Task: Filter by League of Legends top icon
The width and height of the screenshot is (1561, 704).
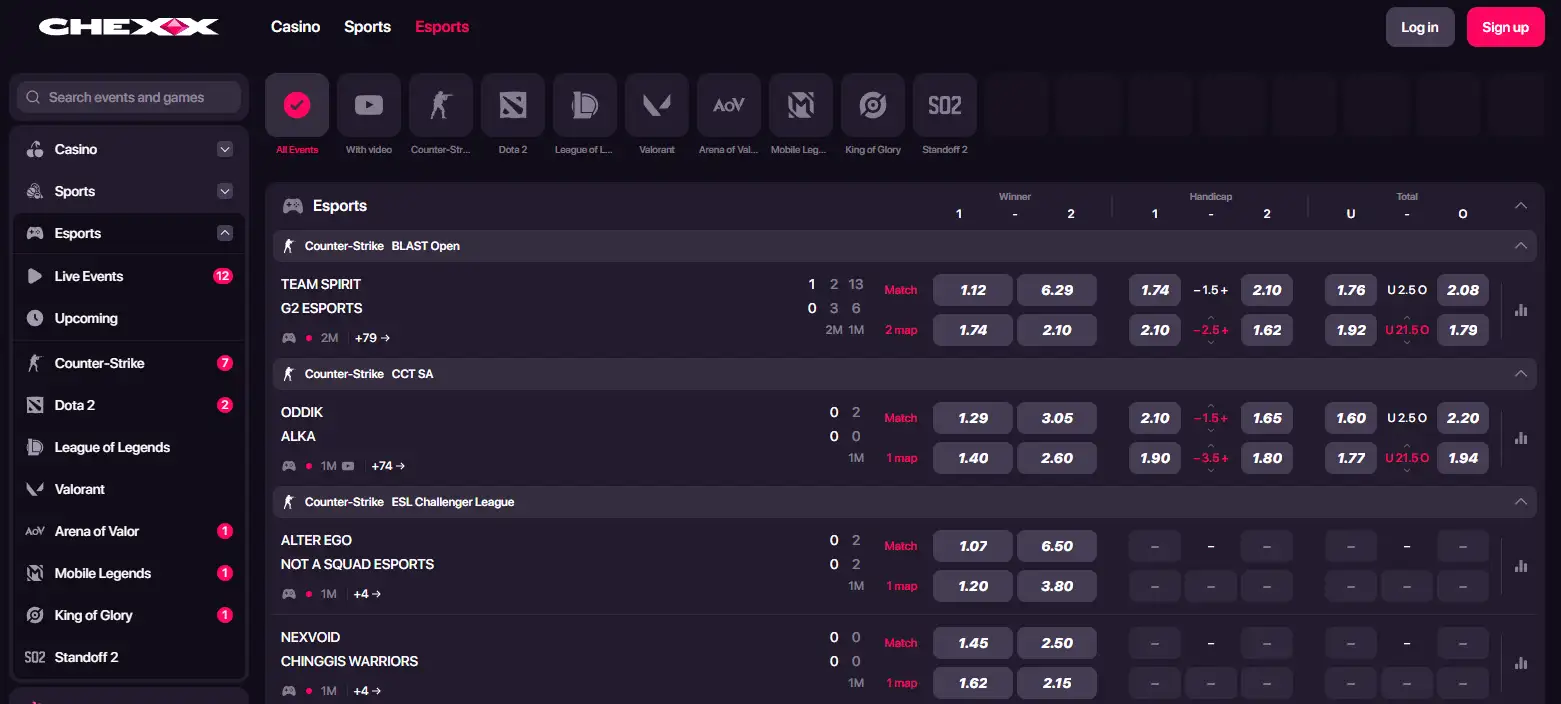Action: point(585,105)
